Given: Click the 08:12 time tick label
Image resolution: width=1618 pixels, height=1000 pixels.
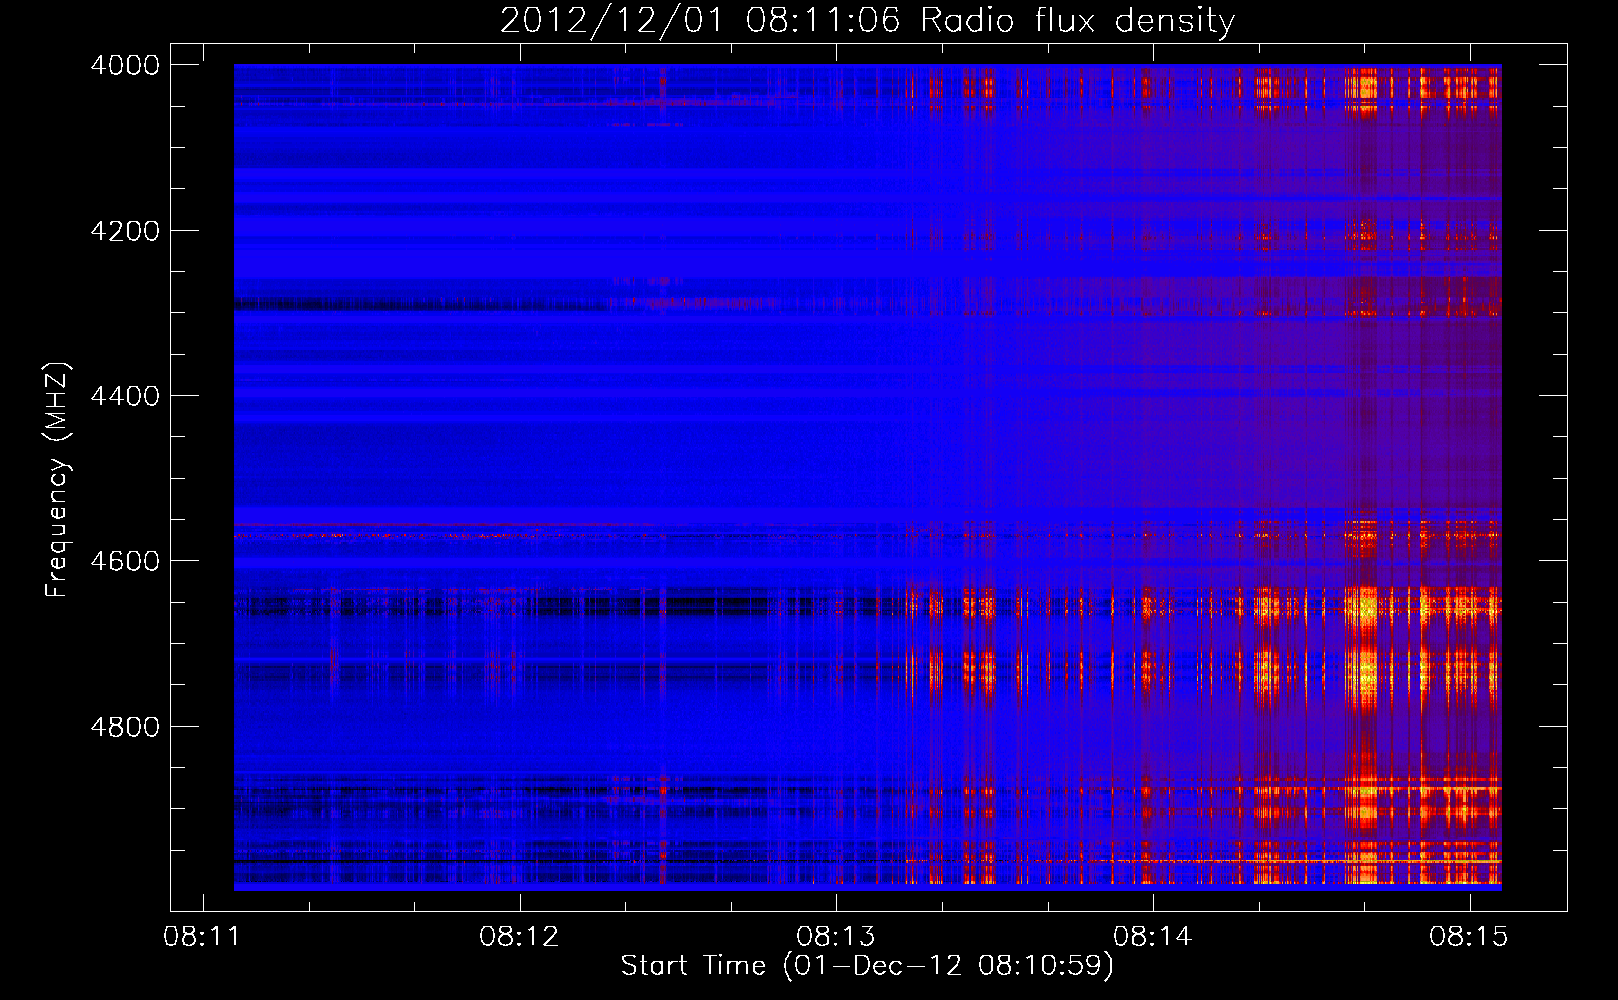Looking at the screenshot, I should click(x=519, y=937).
